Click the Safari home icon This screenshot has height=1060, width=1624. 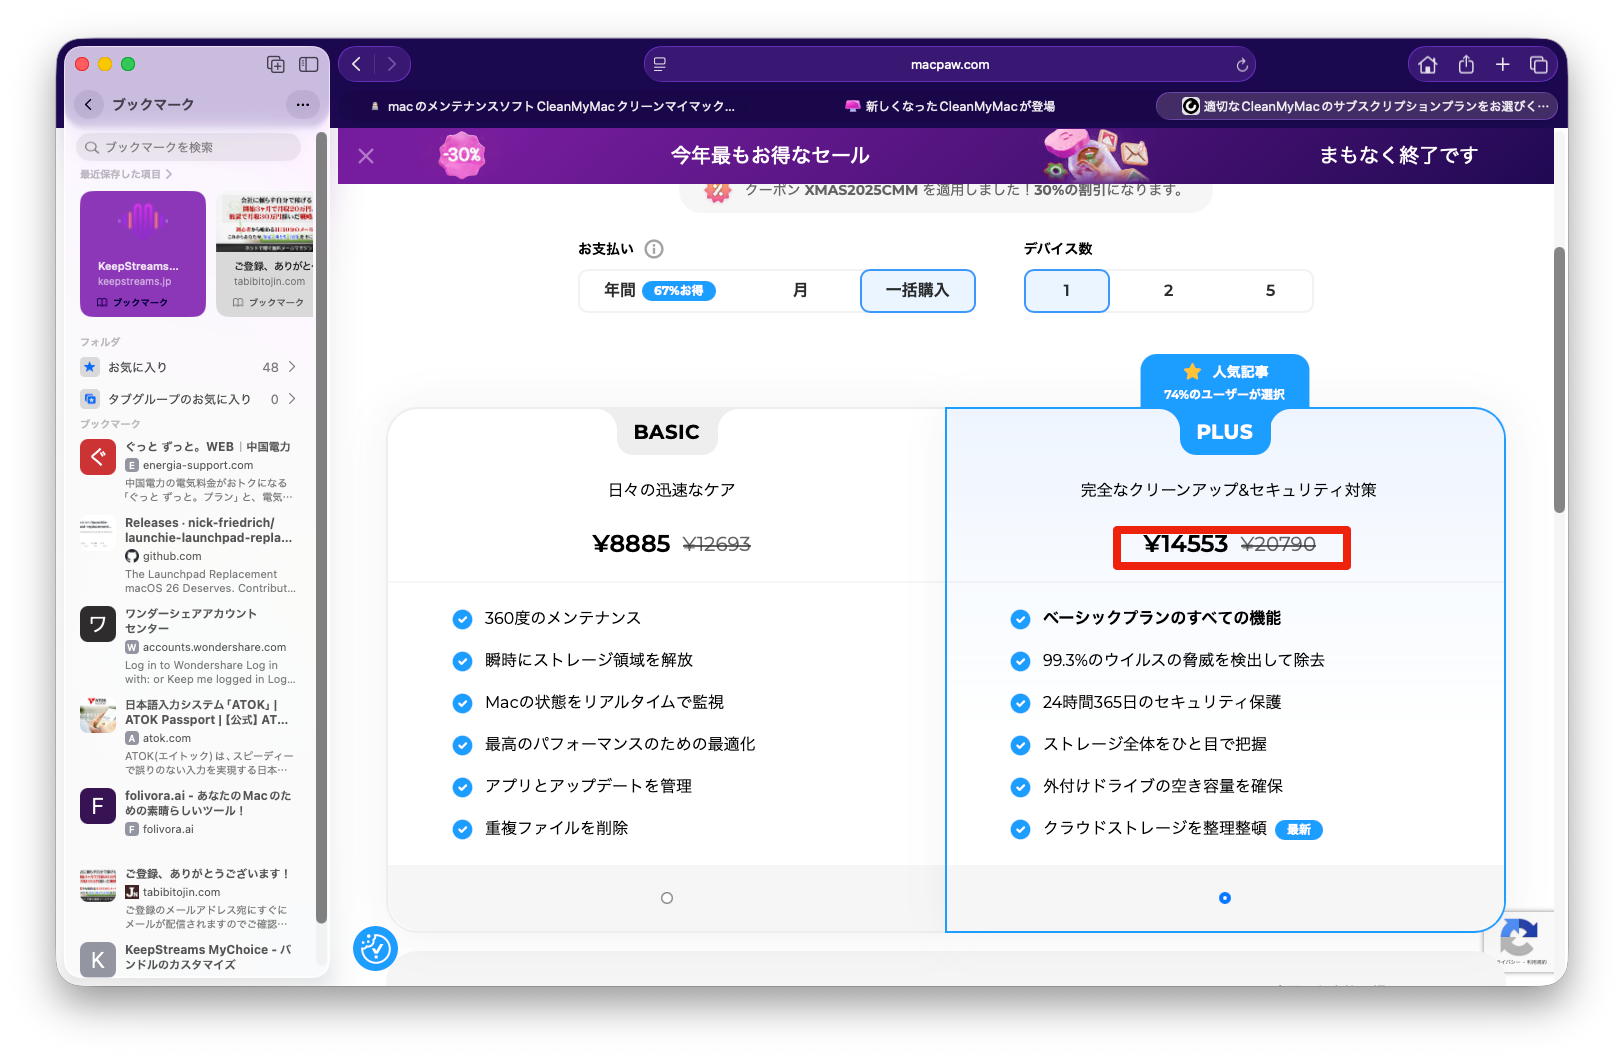[1427, 65]
